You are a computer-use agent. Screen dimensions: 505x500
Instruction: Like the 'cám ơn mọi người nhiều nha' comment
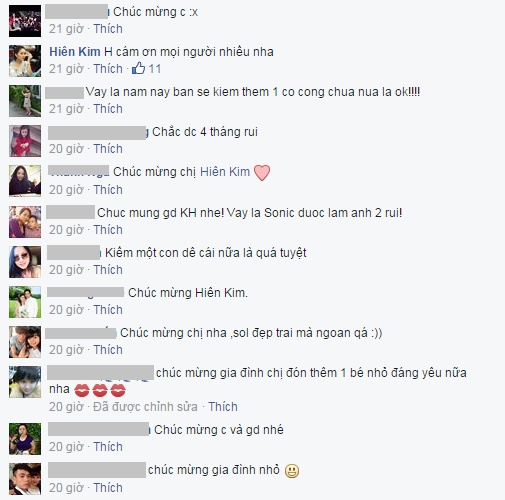(108, 69)
